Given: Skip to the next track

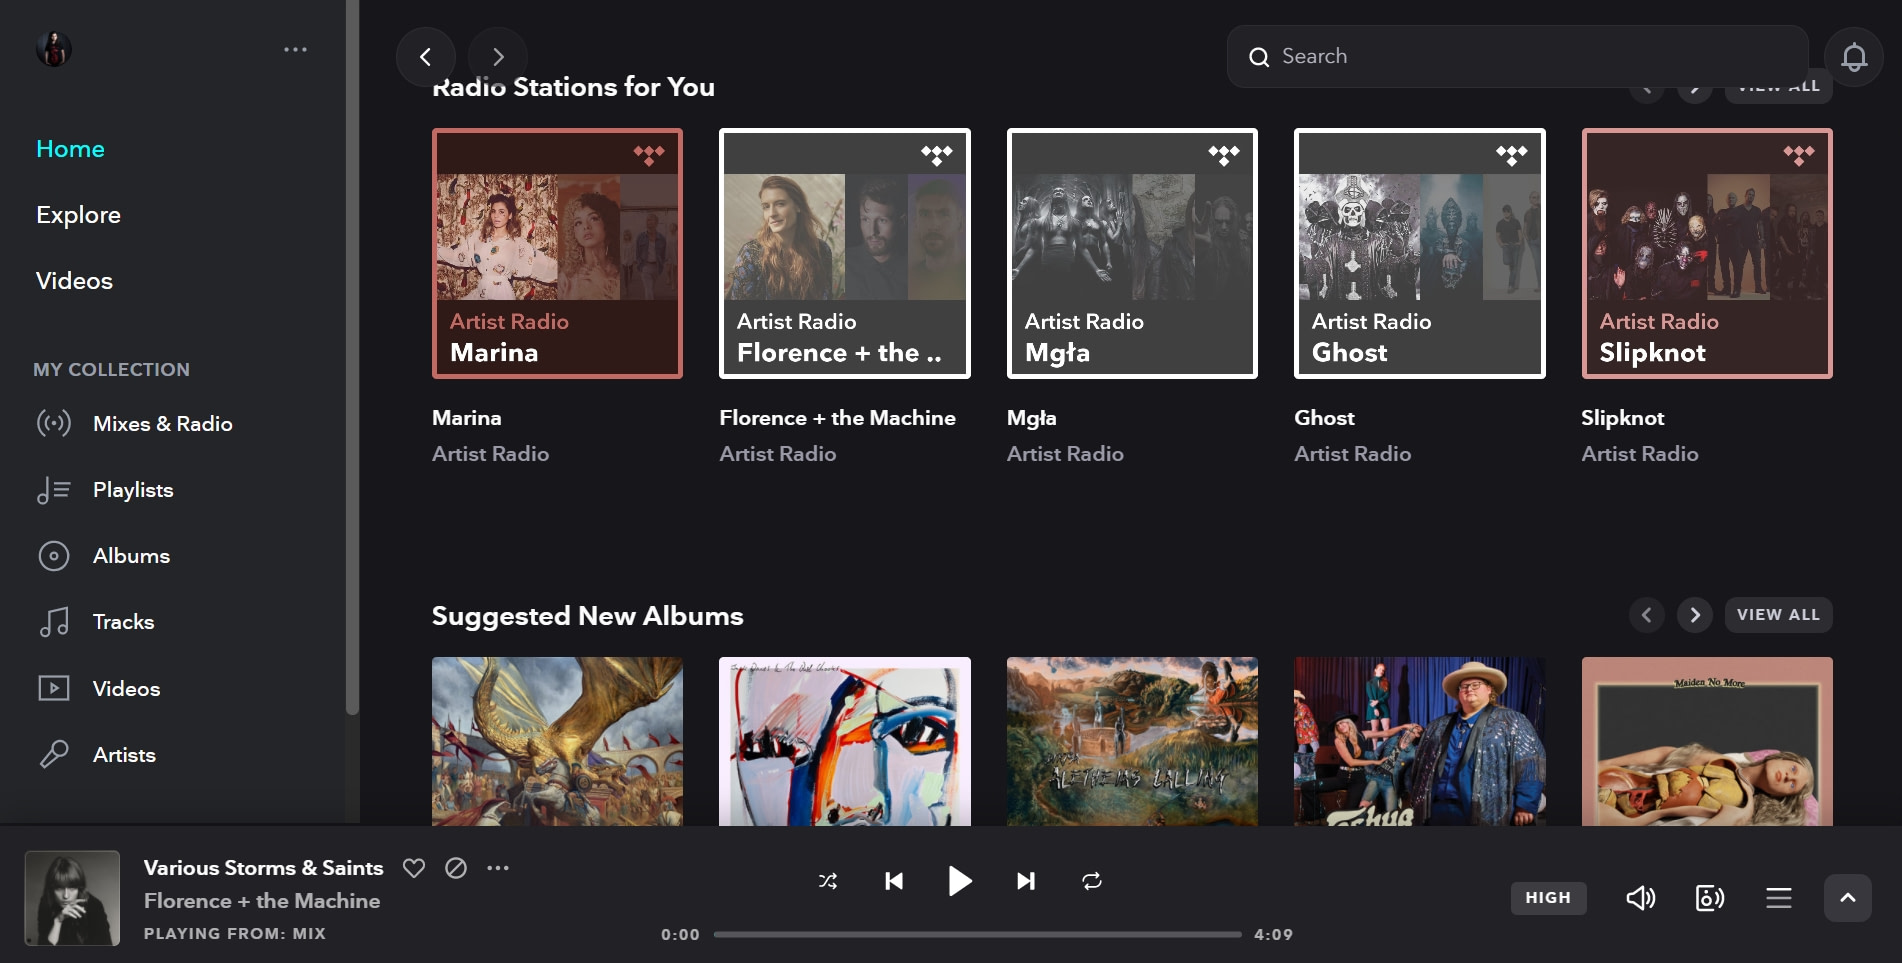Looking at the screenshot, I should [x=1026, y=881].
